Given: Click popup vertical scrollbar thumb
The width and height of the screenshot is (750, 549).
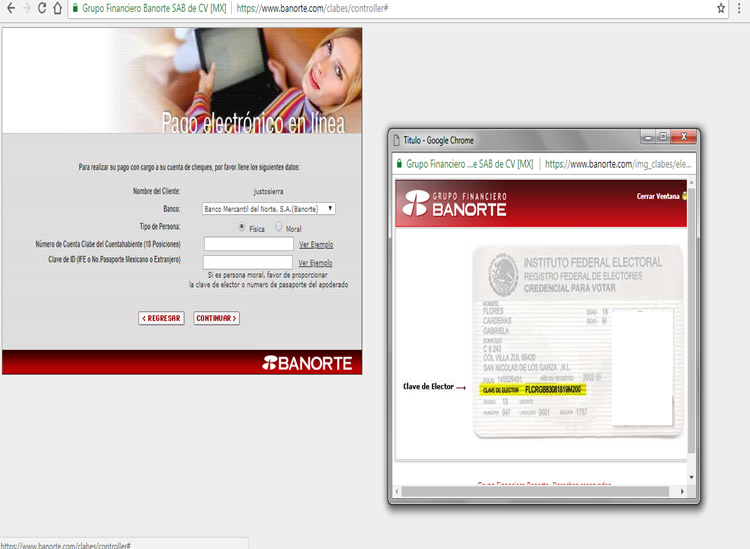Looking at the screenshot, I should (691, 320).
